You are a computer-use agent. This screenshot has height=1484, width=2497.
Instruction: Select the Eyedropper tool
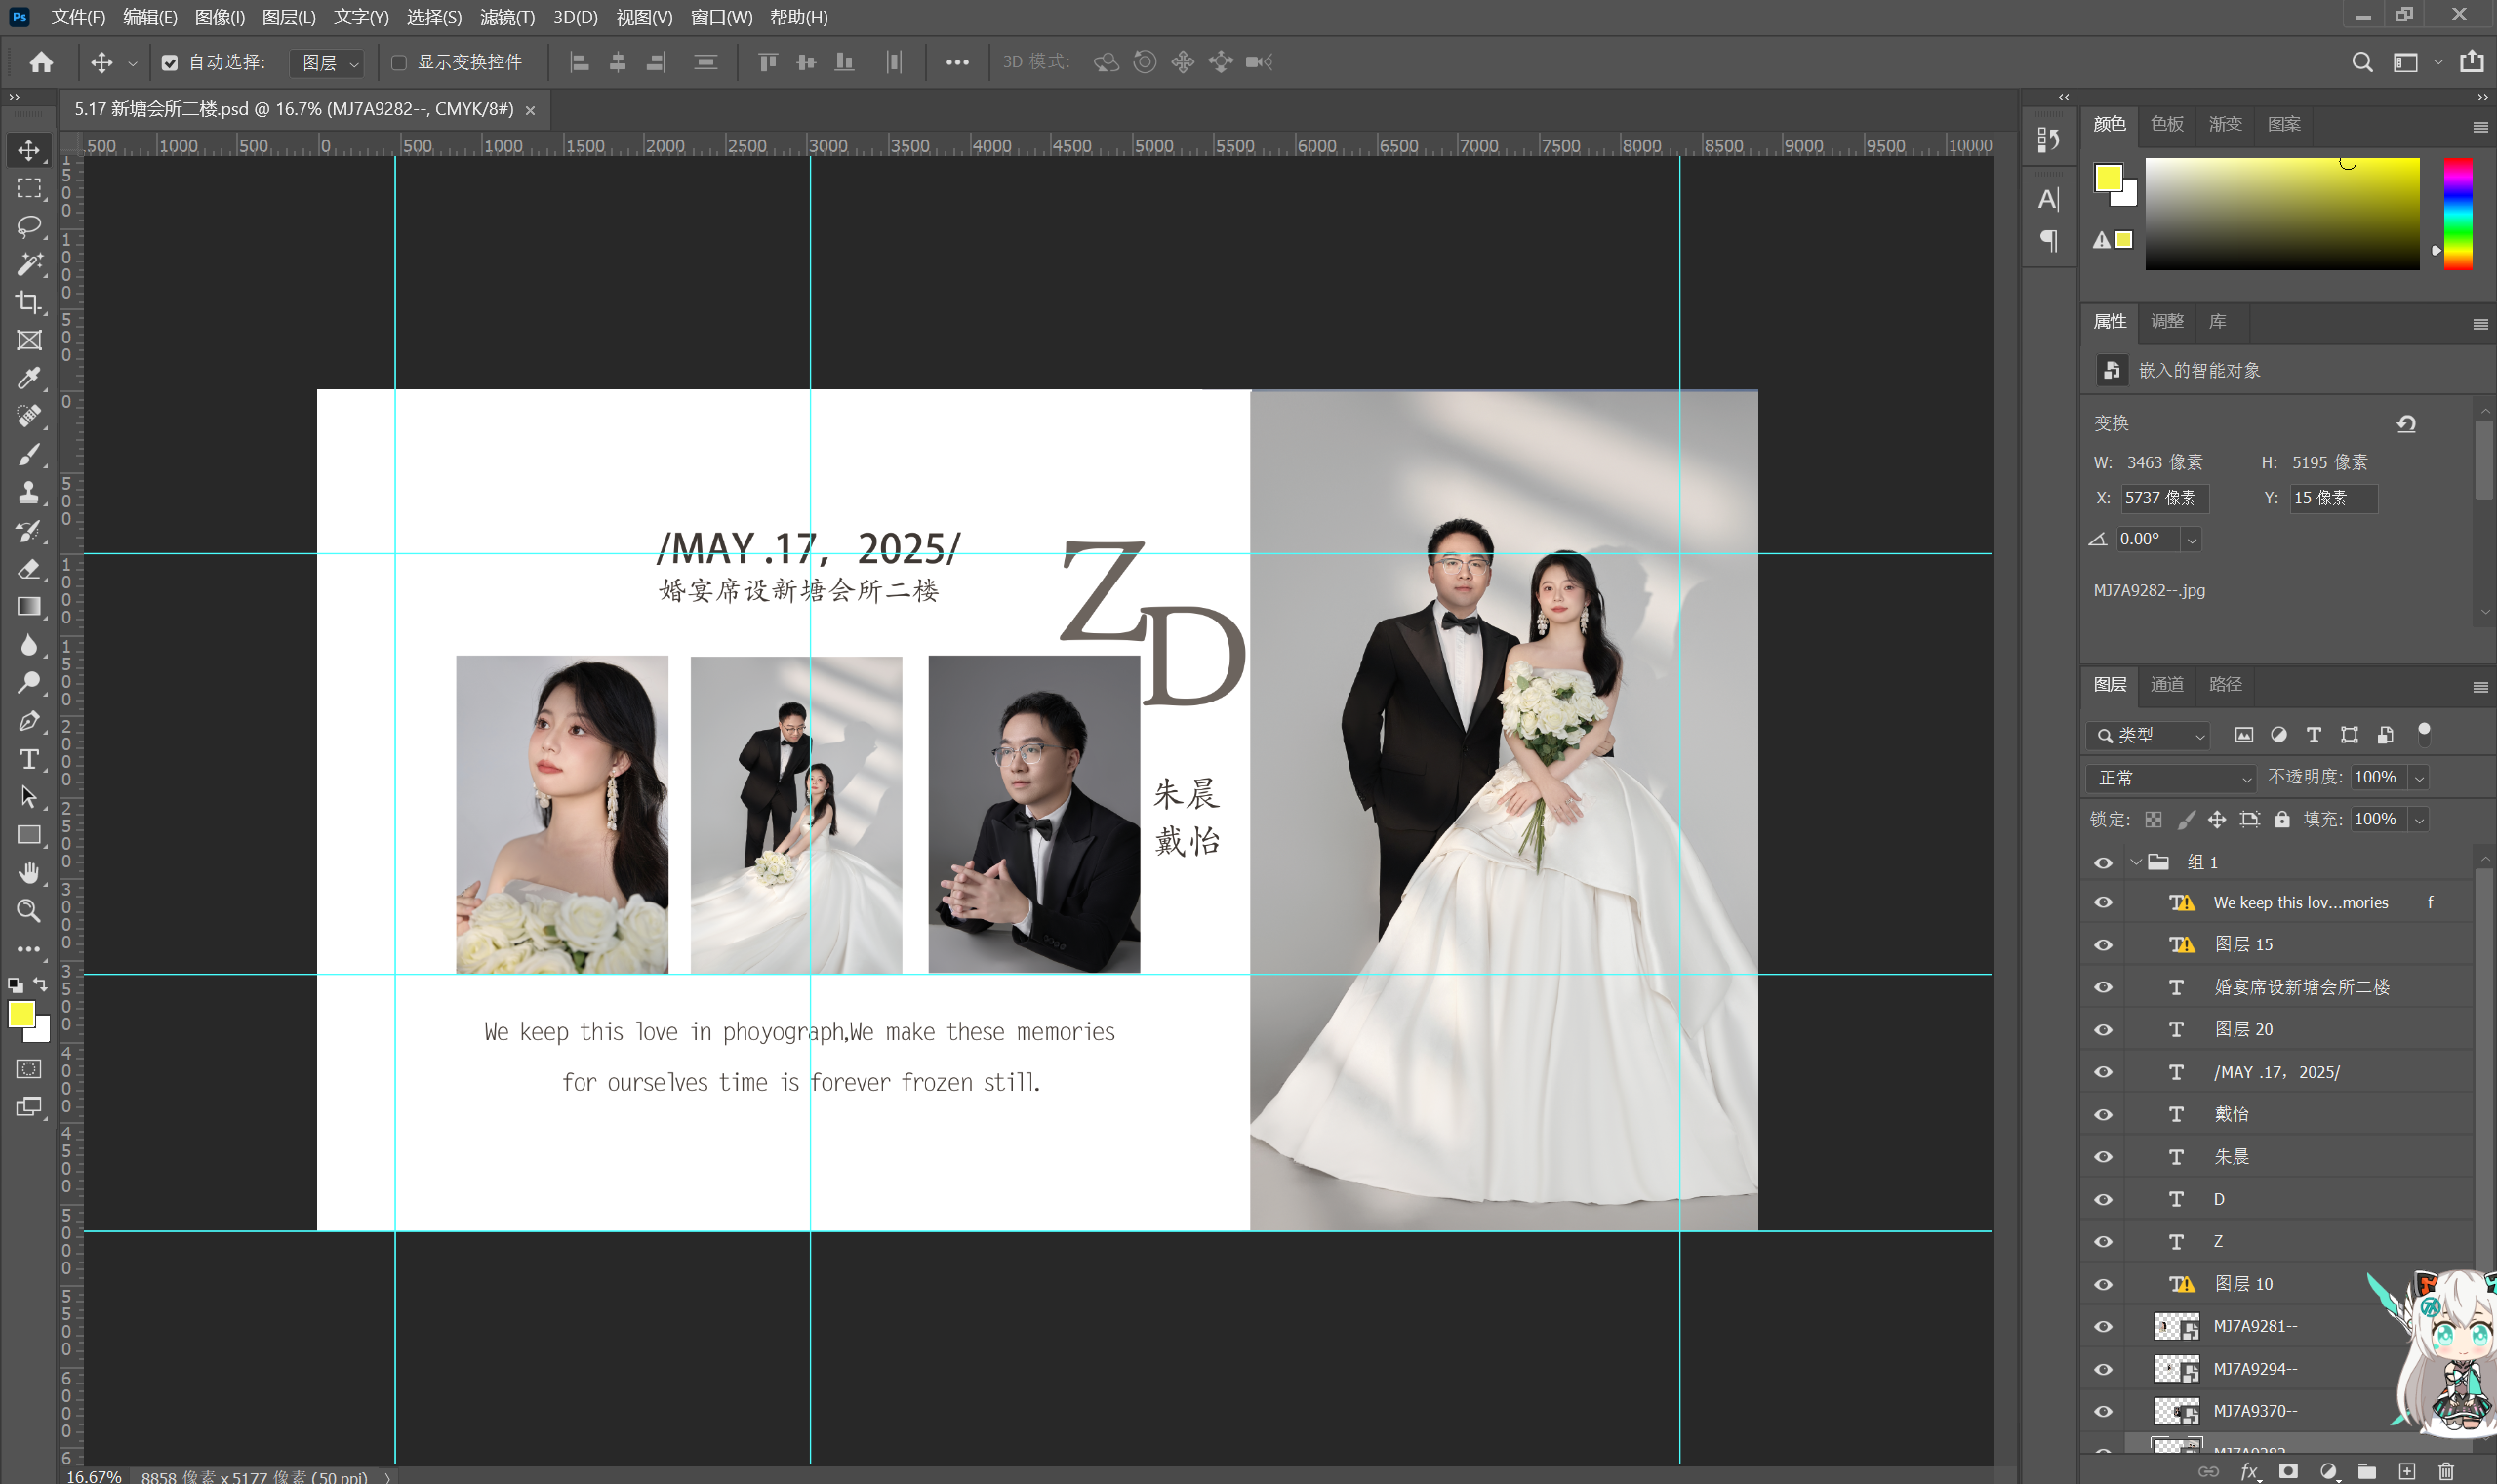(x=29, y=378)
